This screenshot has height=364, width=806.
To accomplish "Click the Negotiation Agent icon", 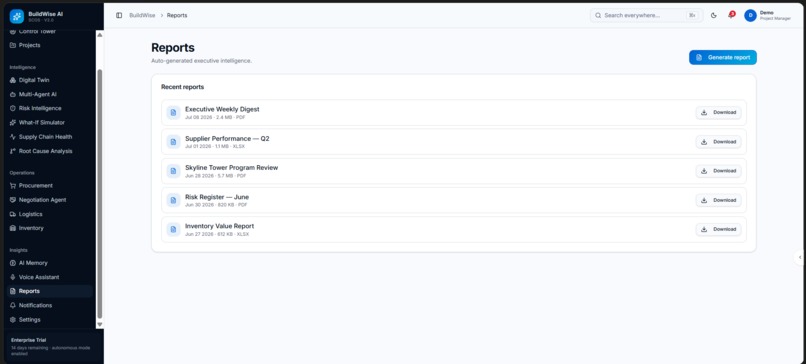I will pyautogui.click(x=13, y=200).
